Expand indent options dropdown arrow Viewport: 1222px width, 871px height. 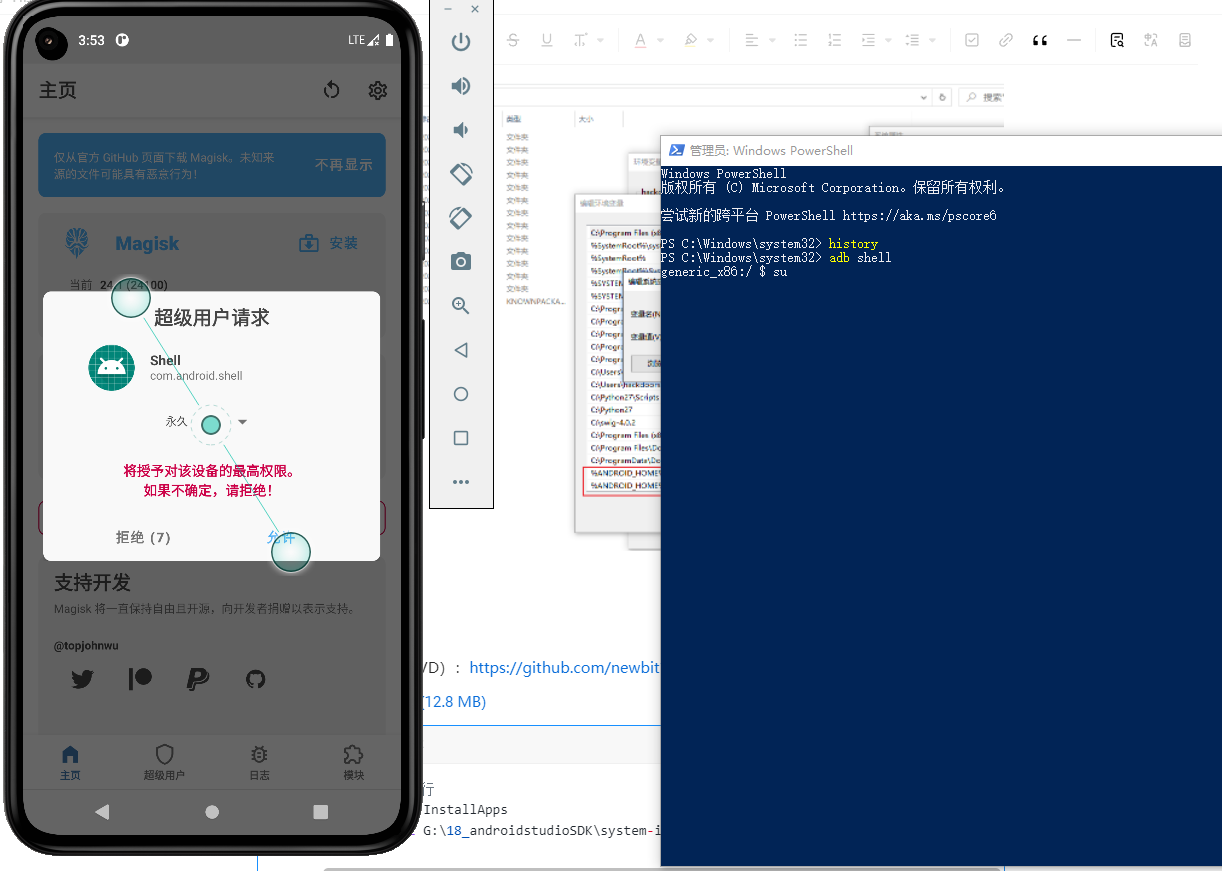[x=889, y=41]
